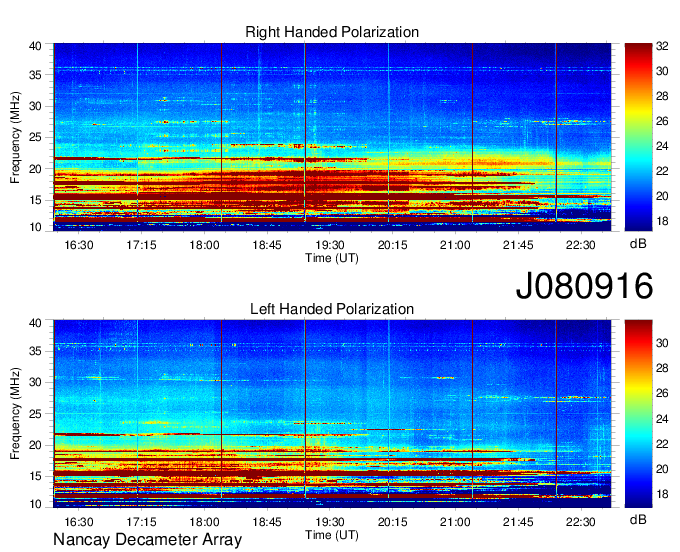Screen dimensions: 680x552
Task: Click 40 MHz tick on right-handed frequency axis
Action: click(x=35, y=46)
